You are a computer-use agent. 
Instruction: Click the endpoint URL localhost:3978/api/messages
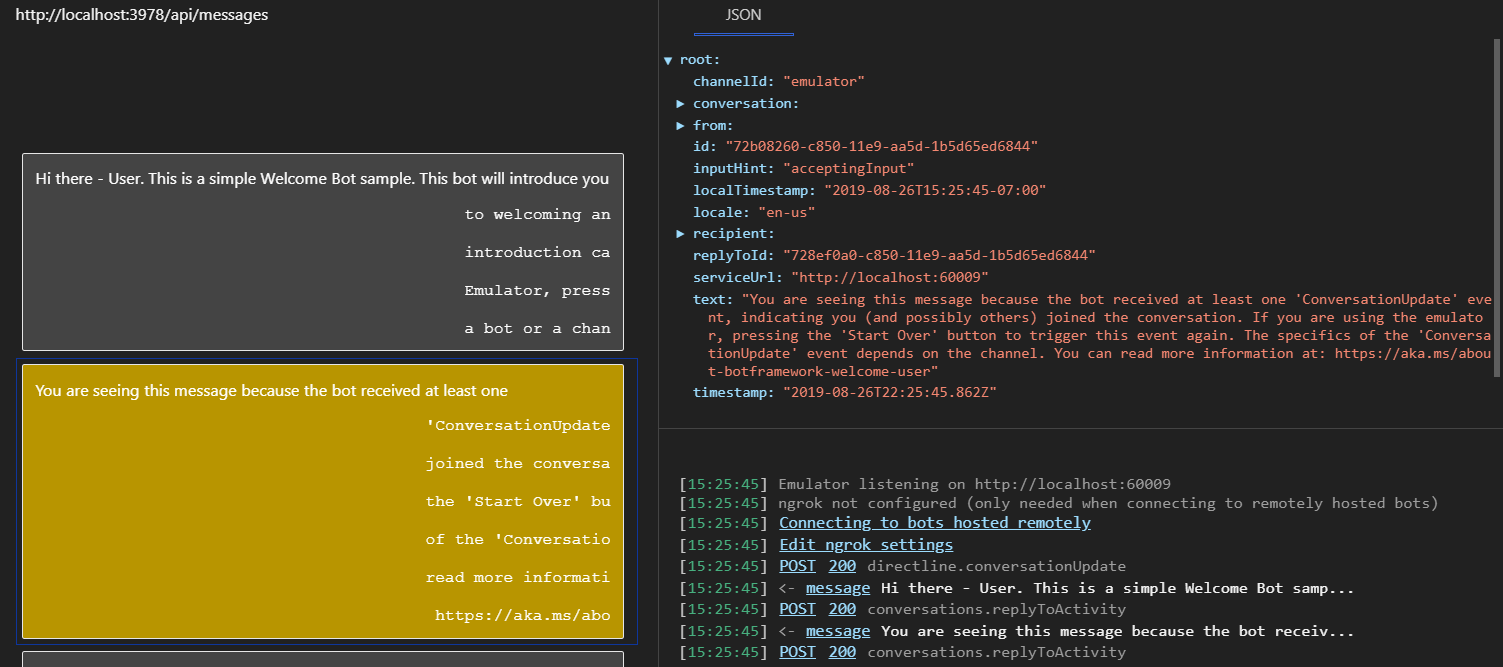click(141, 15)
